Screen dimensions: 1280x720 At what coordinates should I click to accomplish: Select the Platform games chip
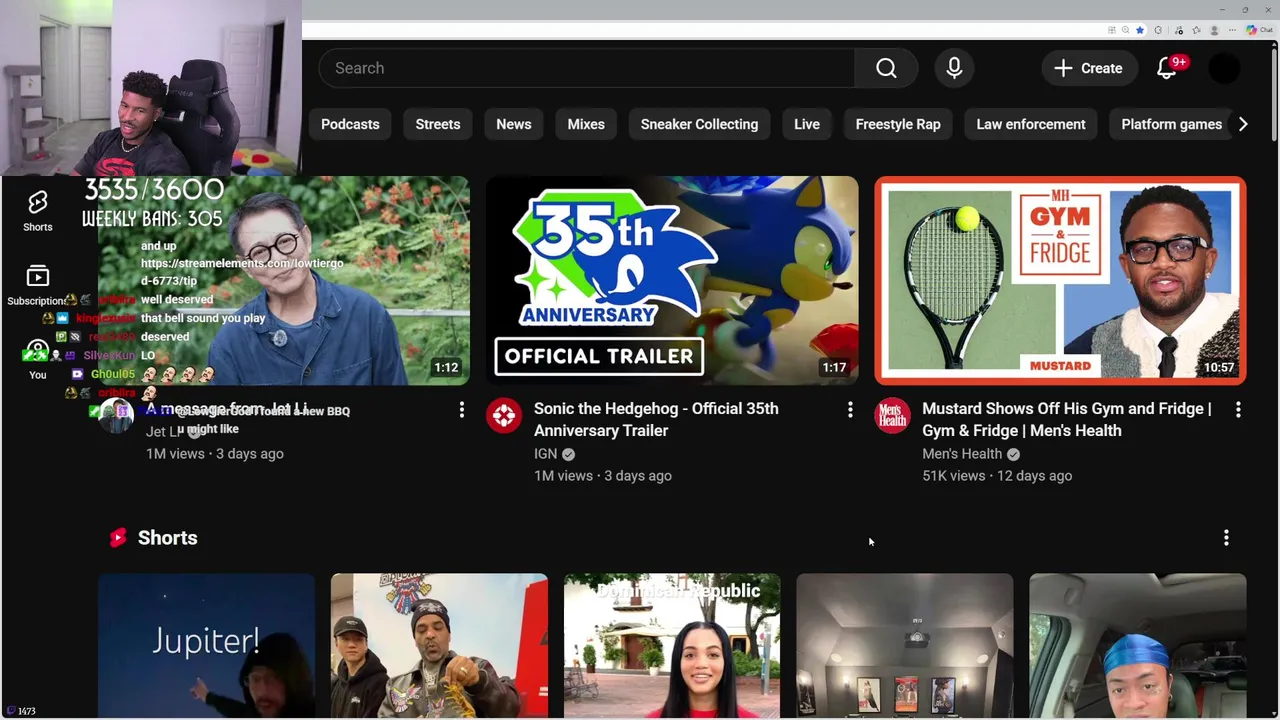coord(1171,124)
